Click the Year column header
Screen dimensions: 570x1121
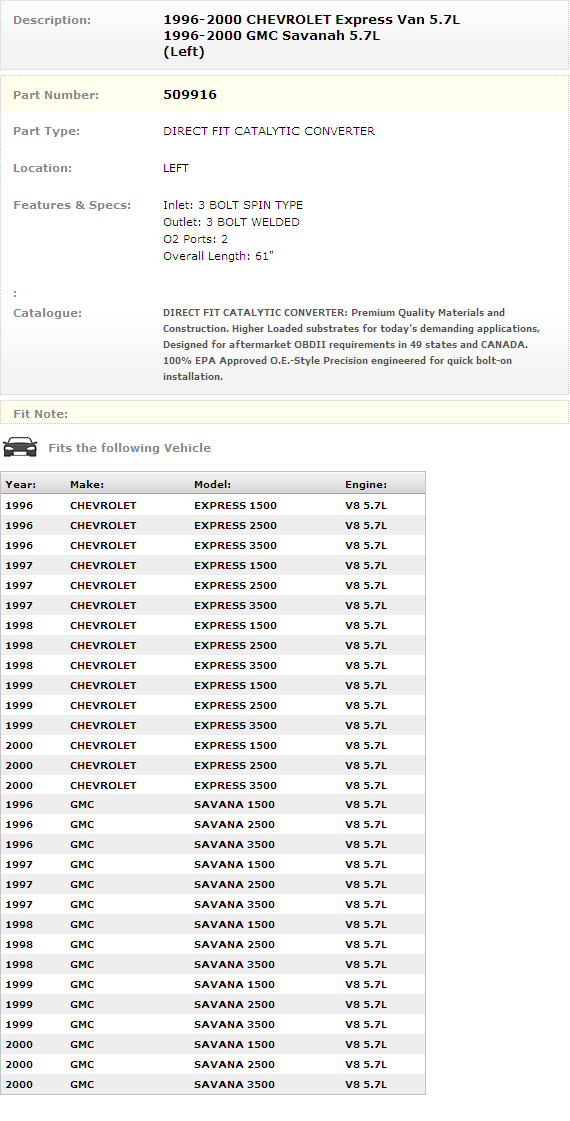coord(21,485)
